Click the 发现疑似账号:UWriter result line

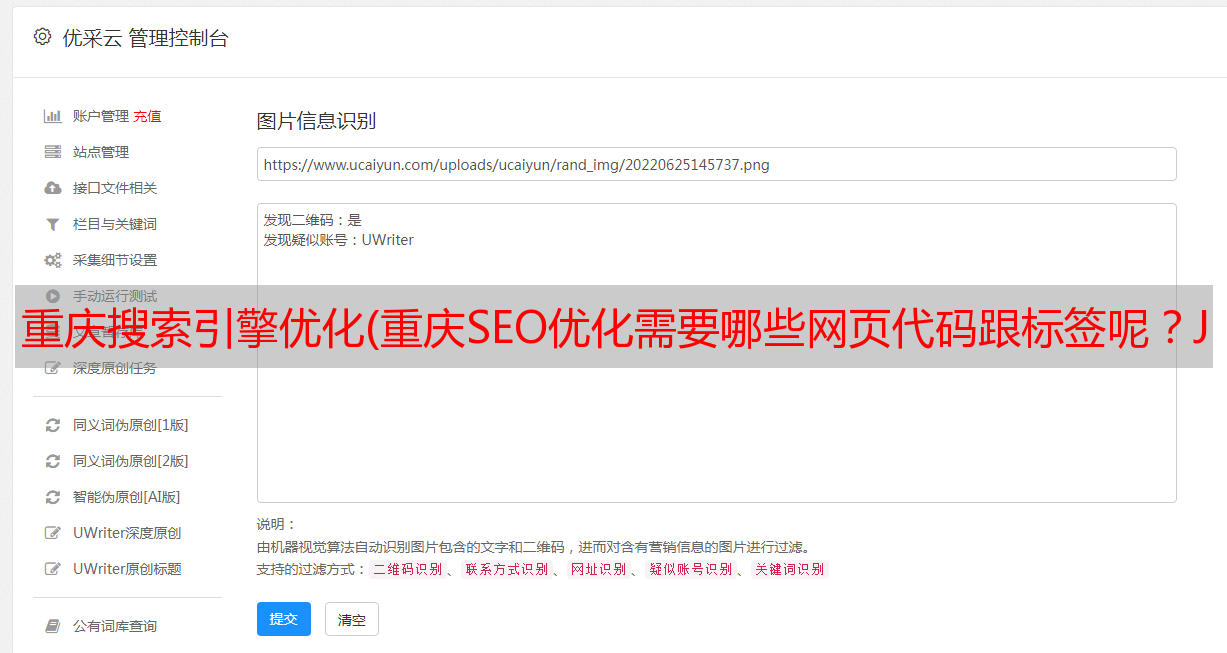pyautogui.click(x=338, y=240)
